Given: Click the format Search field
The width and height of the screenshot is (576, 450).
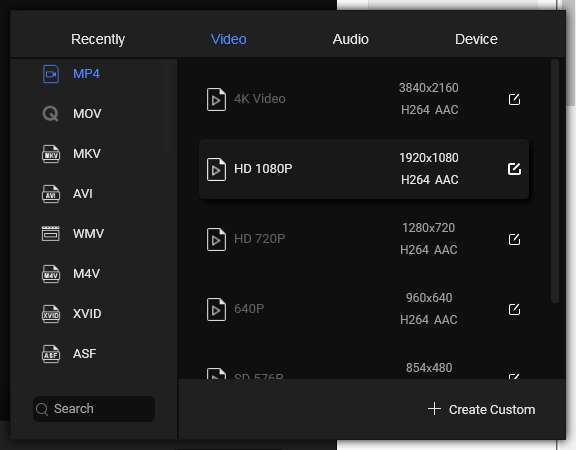Looking at the screenshot, I should (x=94, y=408).
